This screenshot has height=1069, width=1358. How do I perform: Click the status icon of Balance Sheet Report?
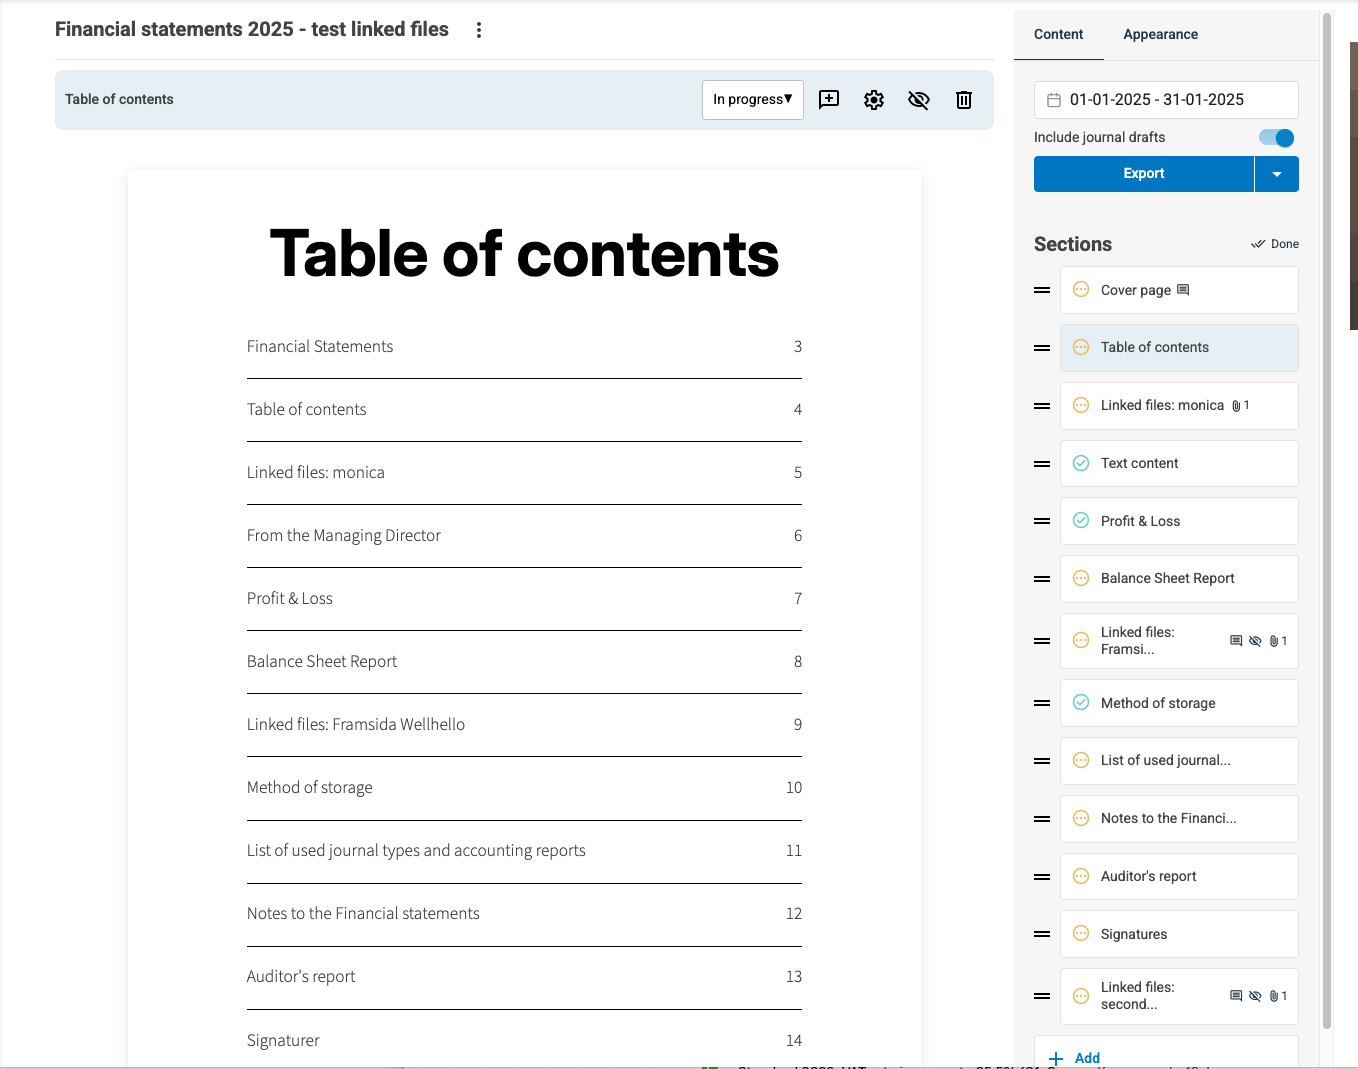(1081, 578)
